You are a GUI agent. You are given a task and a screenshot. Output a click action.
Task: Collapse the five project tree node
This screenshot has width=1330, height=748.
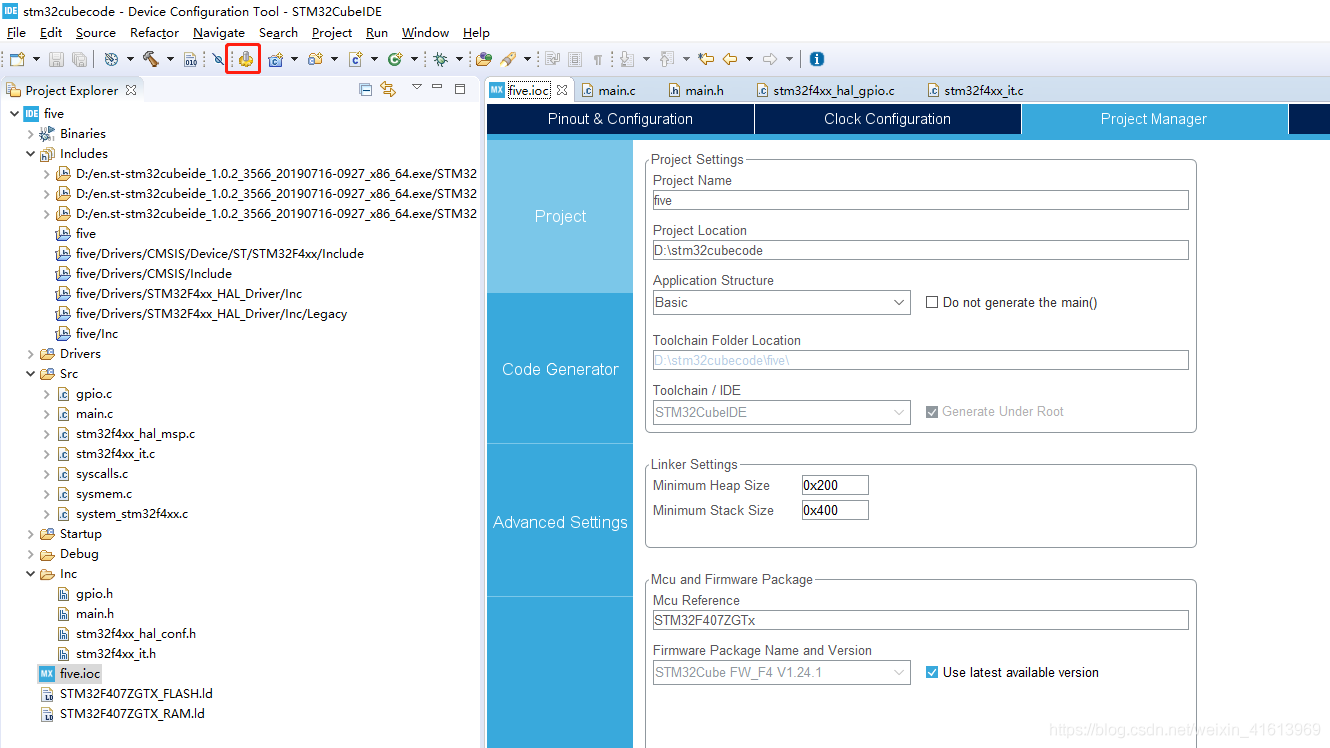(x=14, y=113)
